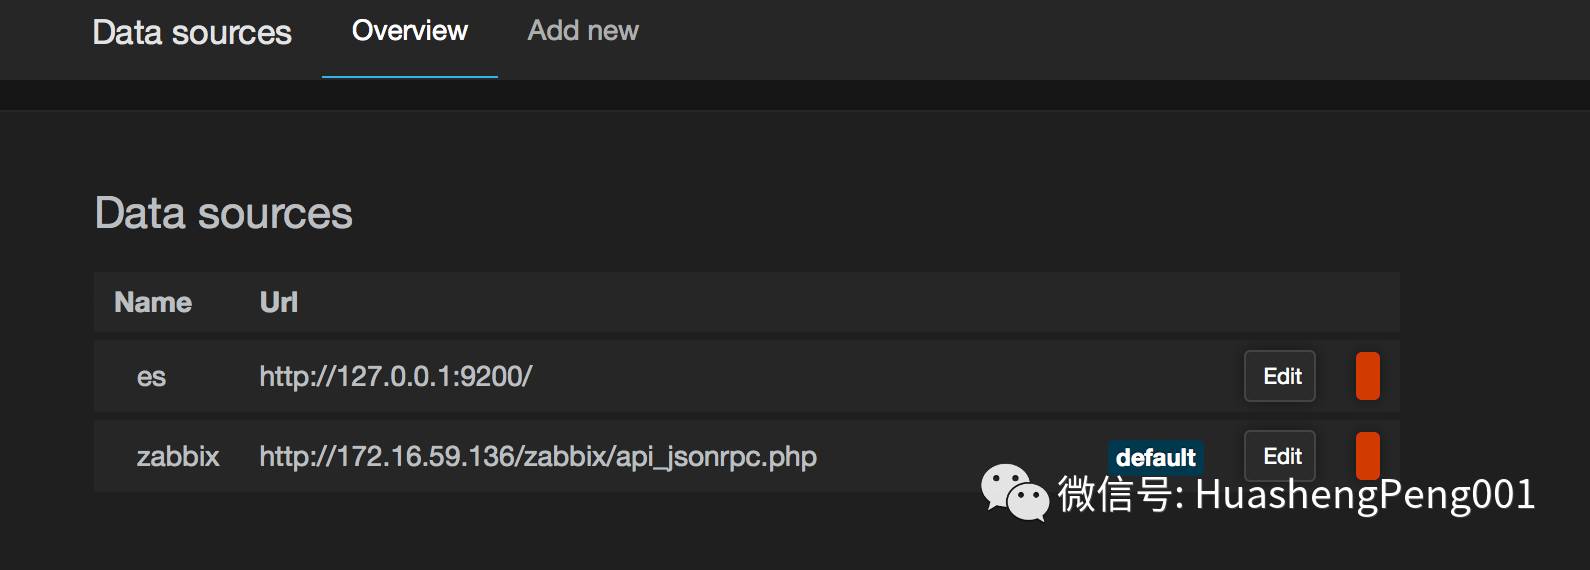Open the zabbix api_jsonrpc.php URL

coord(538,456)
